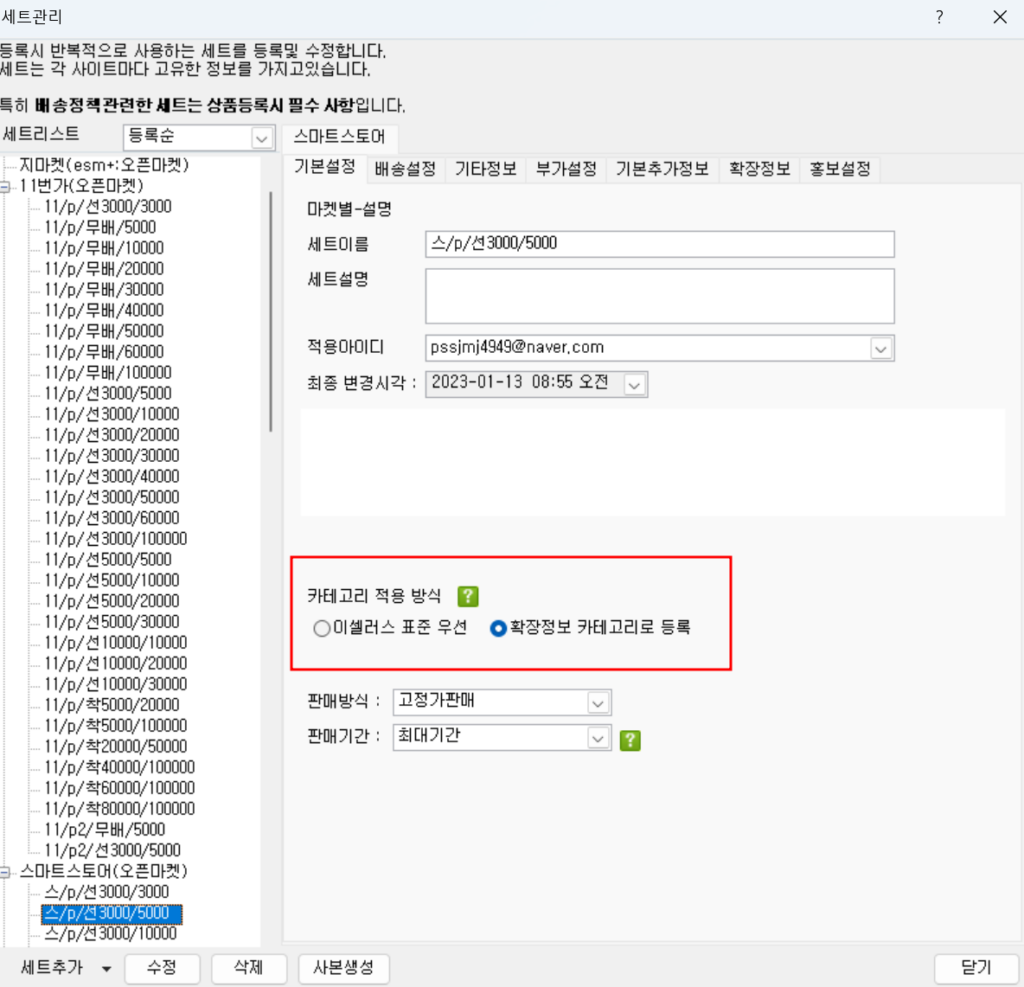1024x987 pixels.
Task: Click into the 세트이름 input field
Action: coord(660,244)
